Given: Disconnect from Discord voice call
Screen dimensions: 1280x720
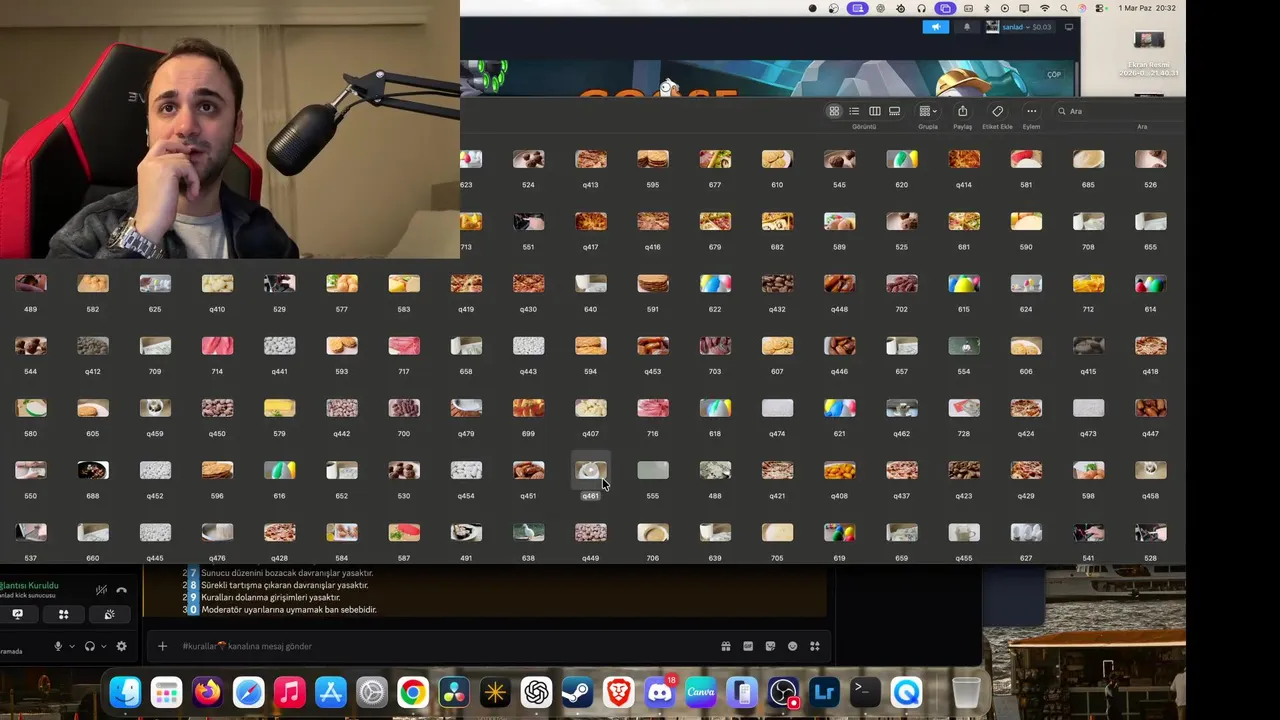Looking at the screenshot, I should pos(122,590).
